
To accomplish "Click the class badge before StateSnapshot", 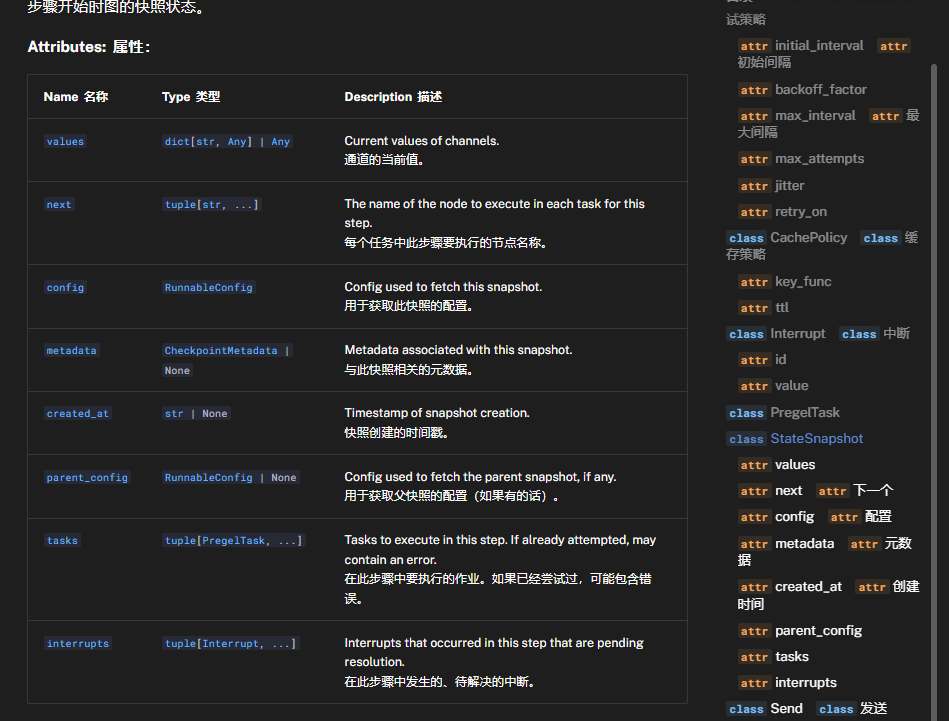I will point(746,439).
